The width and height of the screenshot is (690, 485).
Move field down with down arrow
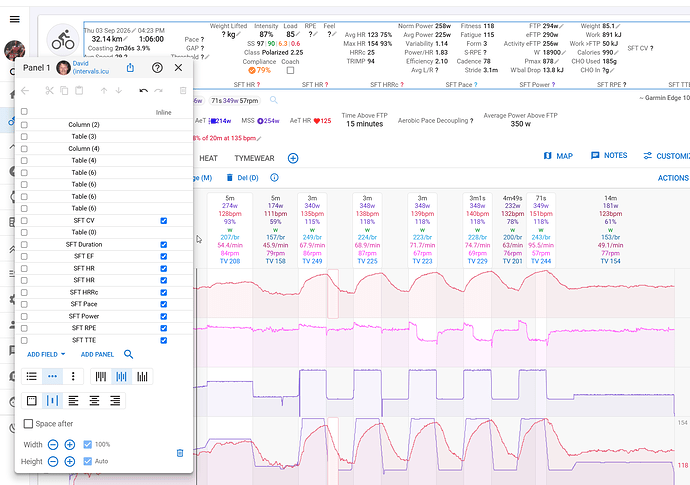119,91
